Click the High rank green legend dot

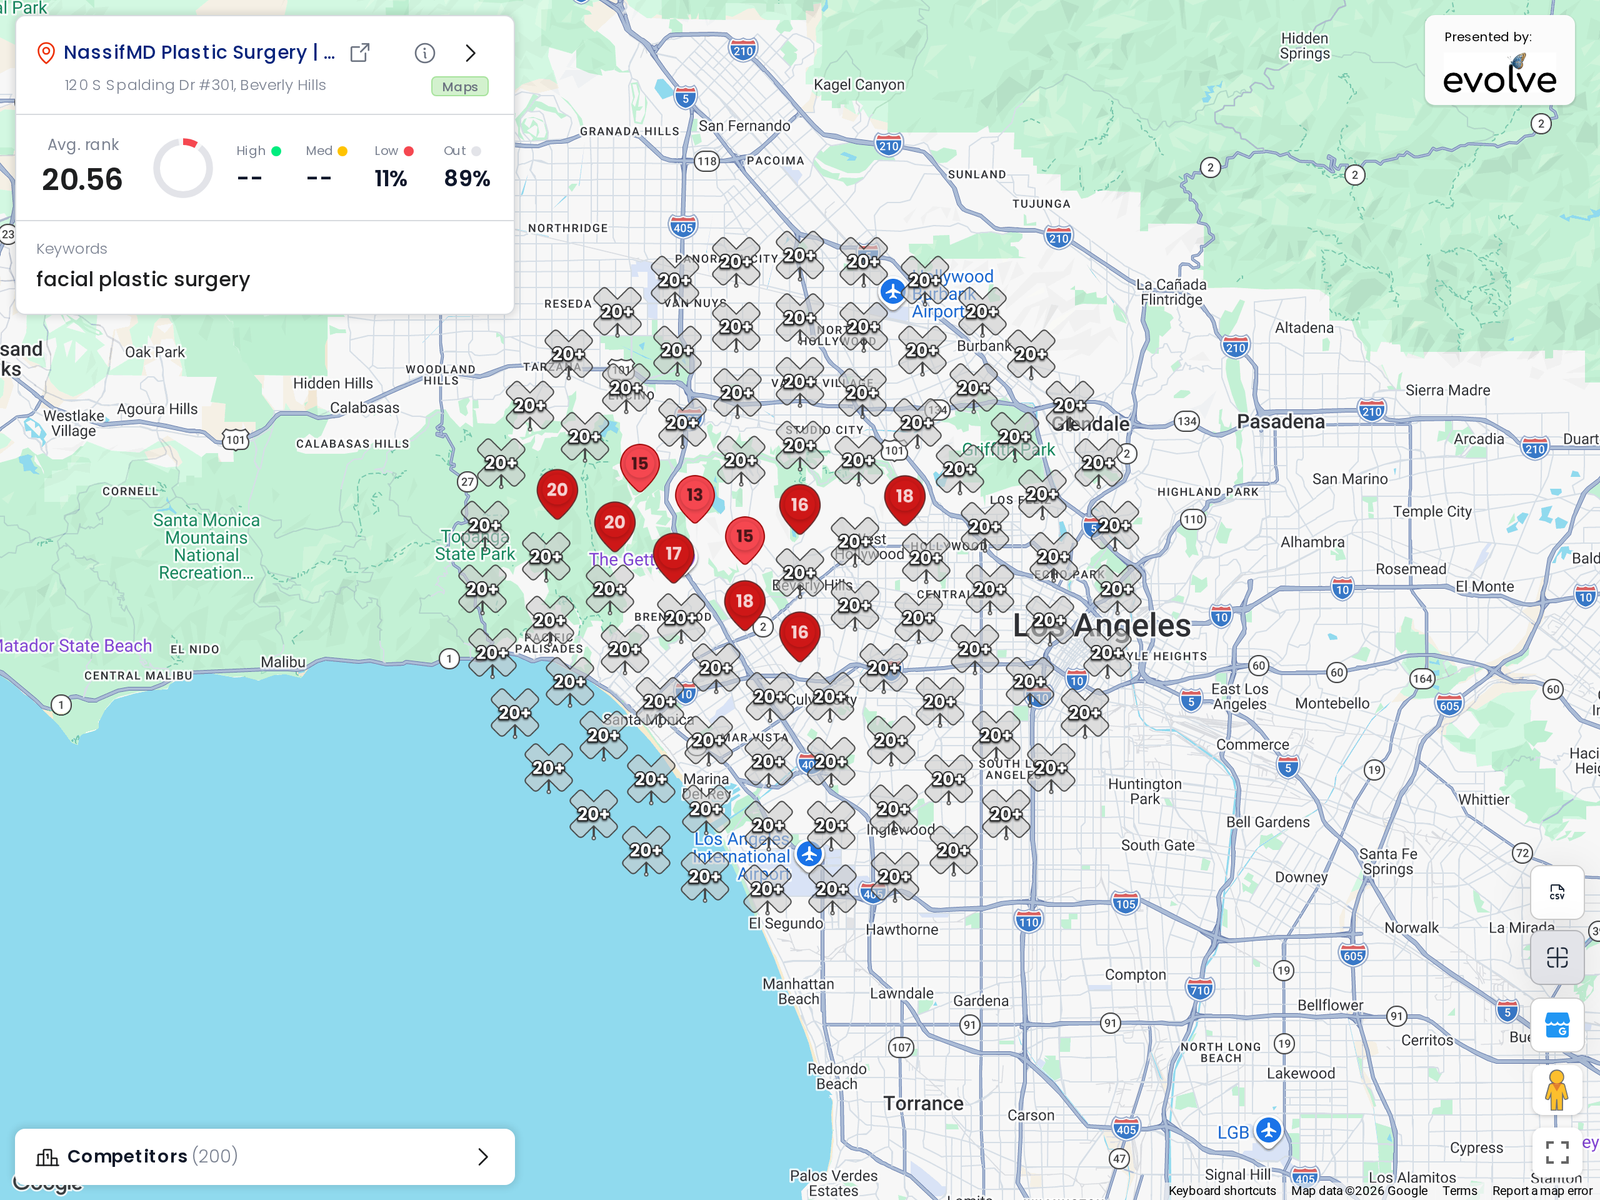[276, 151]
